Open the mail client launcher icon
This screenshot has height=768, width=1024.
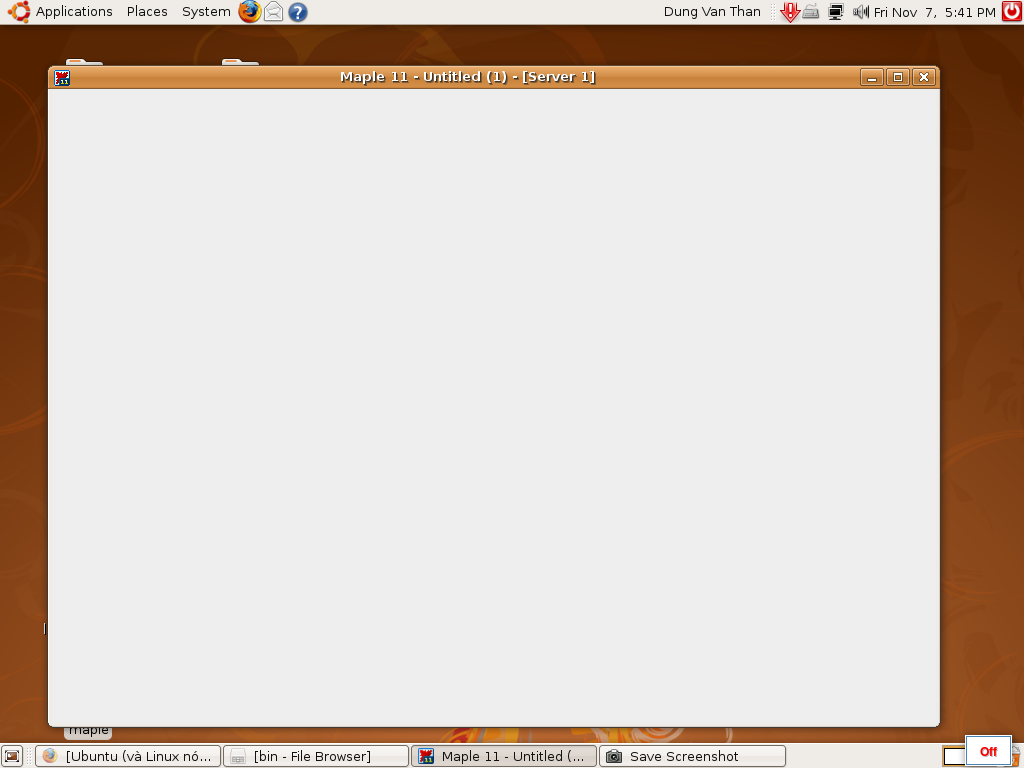pyautogui.click(x=274, y=12)
